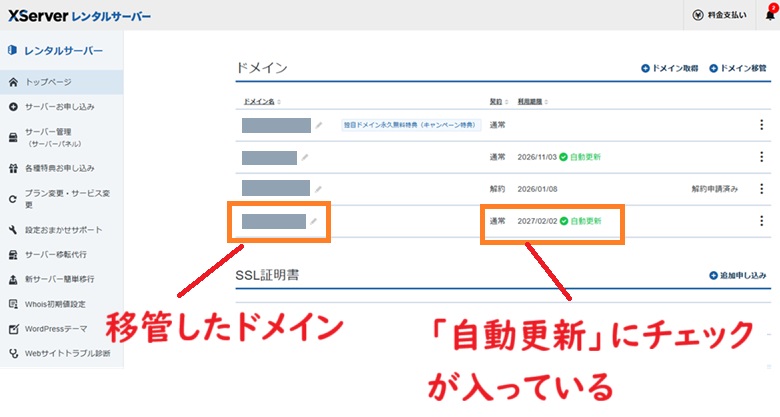The image size is (780, 417).
Task: Click pencil icon beside the transferred domain
Action: pyautogui.click(x=313, y=221)
